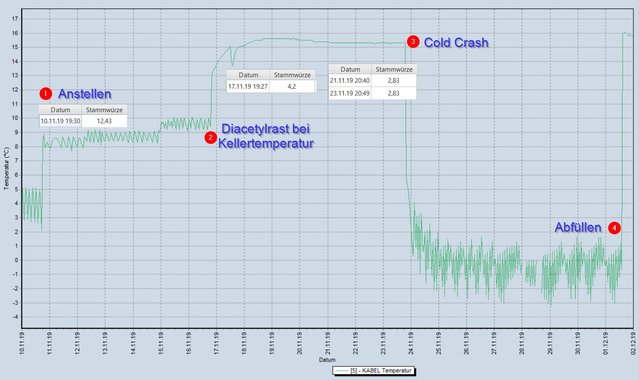Click the Stammwürze header above 12,43

tap(104, 110)
